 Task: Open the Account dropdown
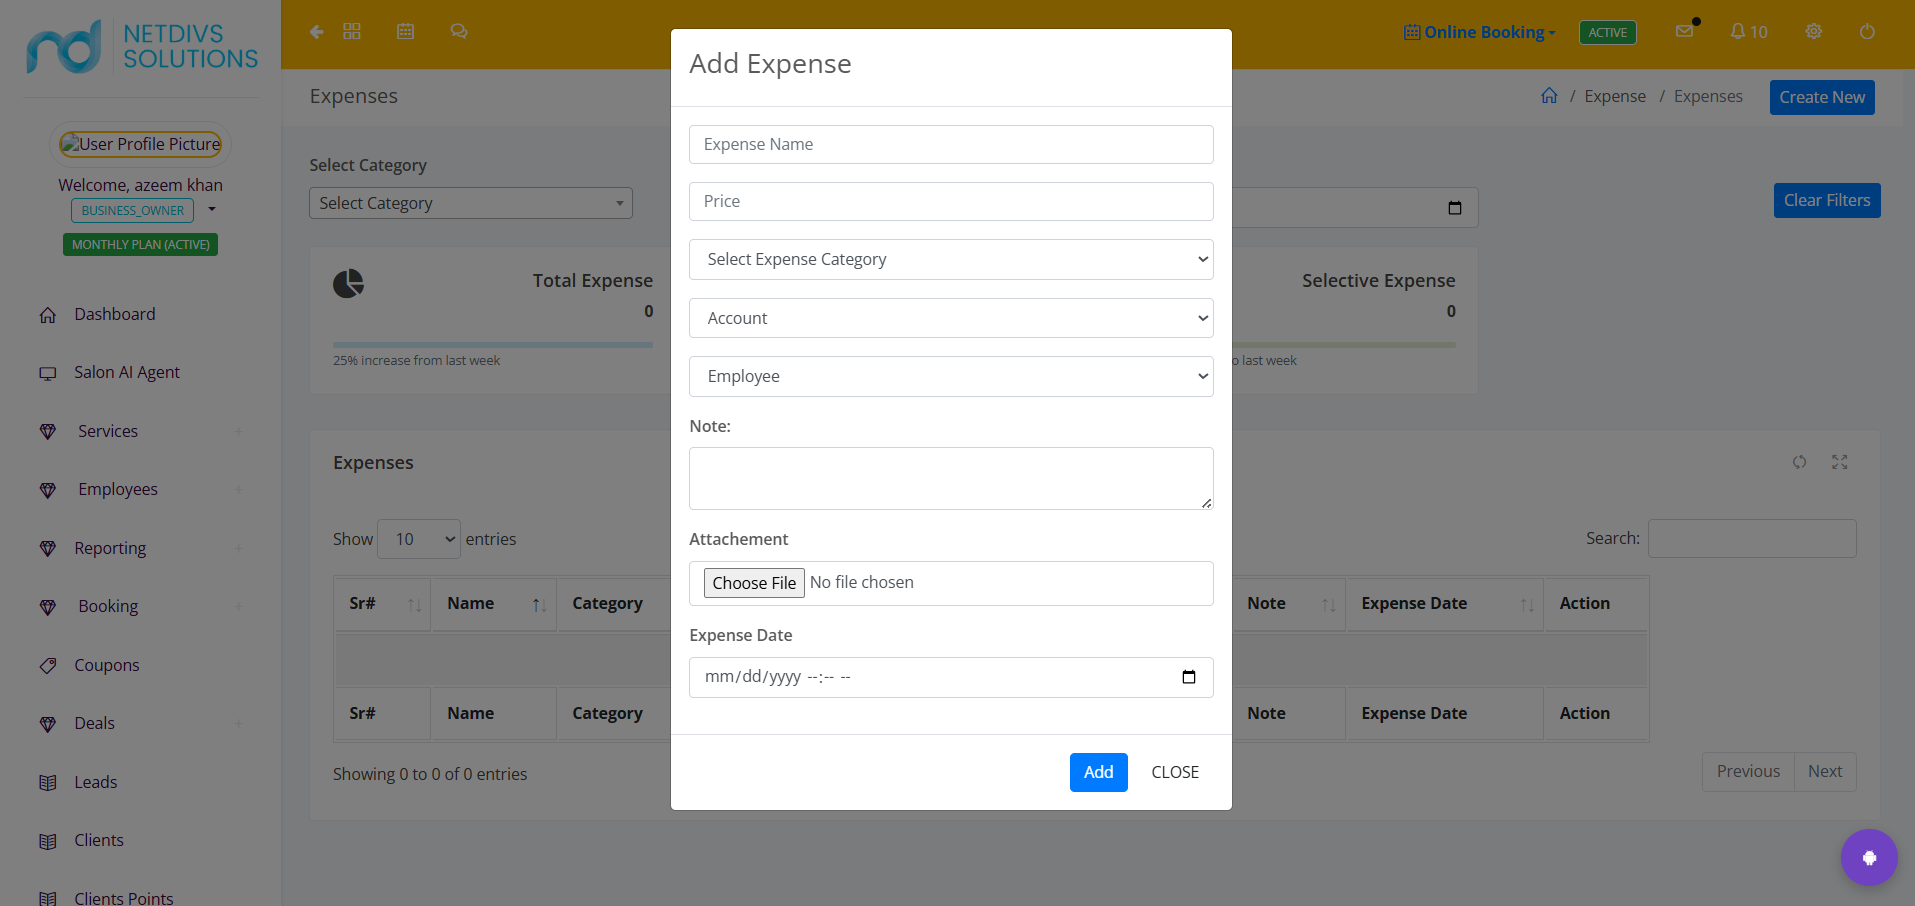pos(951,318)
